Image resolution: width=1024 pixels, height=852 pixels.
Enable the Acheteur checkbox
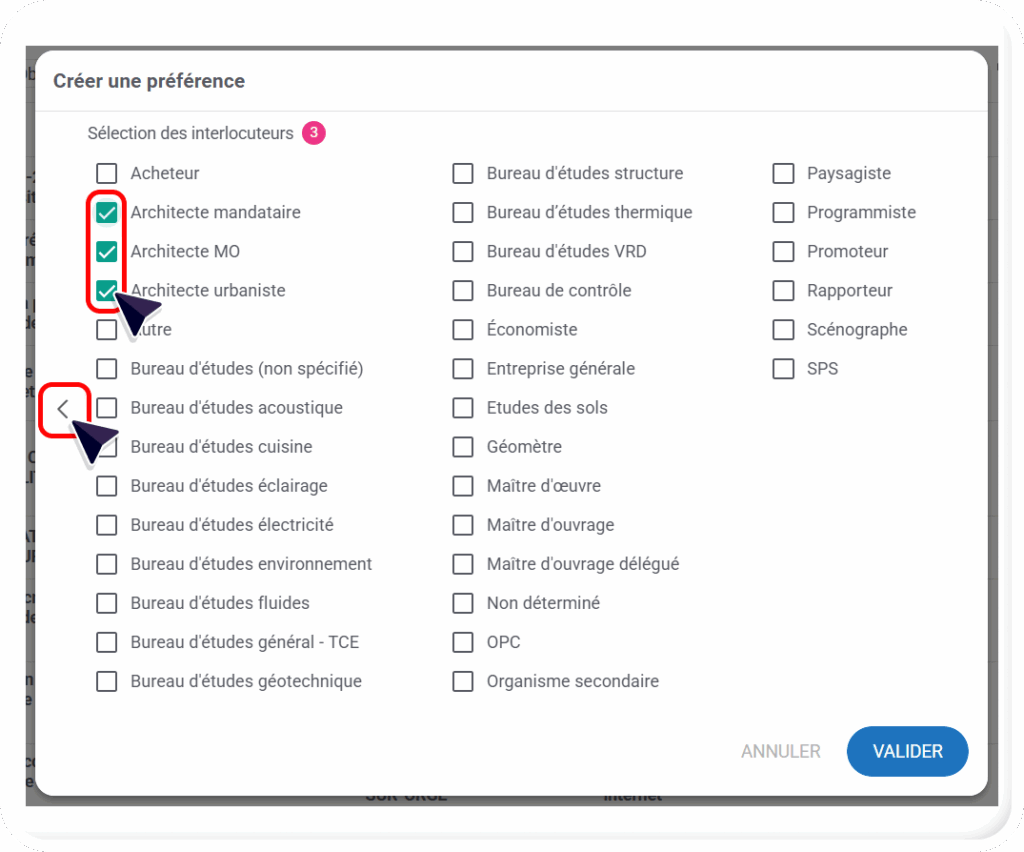coord(107,173)
